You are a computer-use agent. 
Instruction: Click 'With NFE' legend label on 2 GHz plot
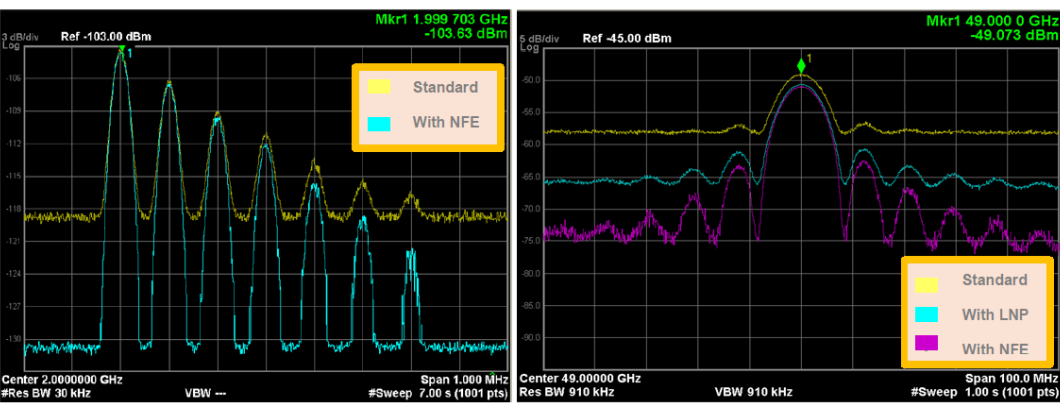(446, 122)
